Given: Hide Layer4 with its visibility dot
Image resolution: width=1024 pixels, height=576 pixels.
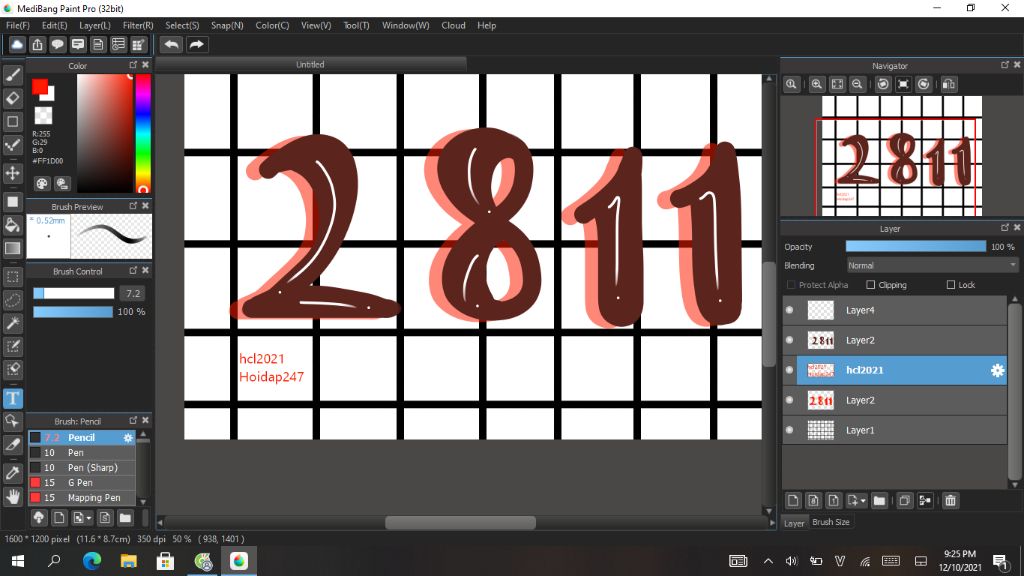Looking at the screenshot, I should (790, 310).
